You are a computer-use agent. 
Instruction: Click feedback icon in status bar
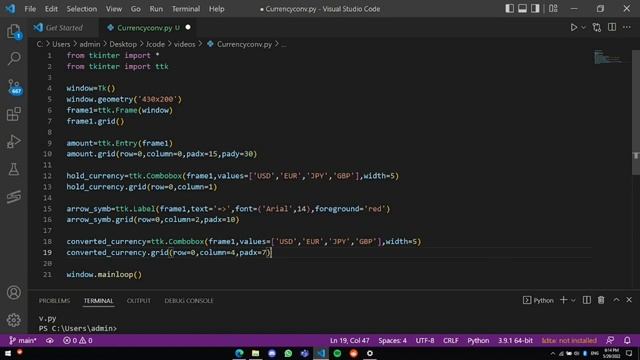(610, 340)
